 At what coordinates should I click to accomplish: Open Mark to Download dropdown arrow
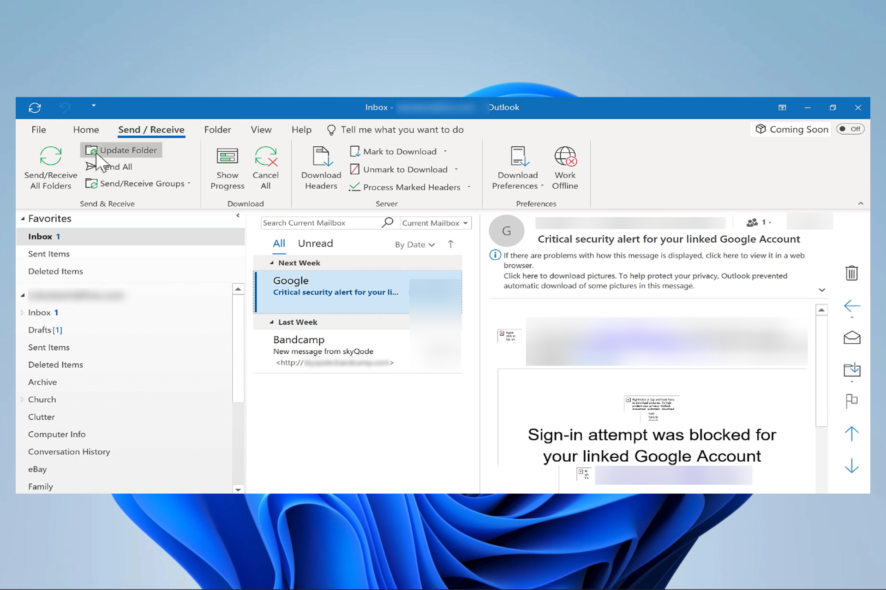click(445, 151)
